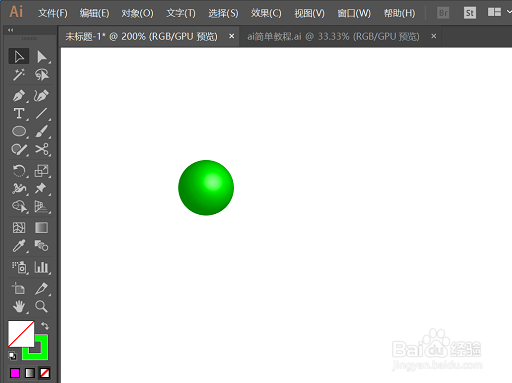This screenshot has width=512, height=383.
Task: Select the Zoom tool
Action: click(x=42, y=306)
